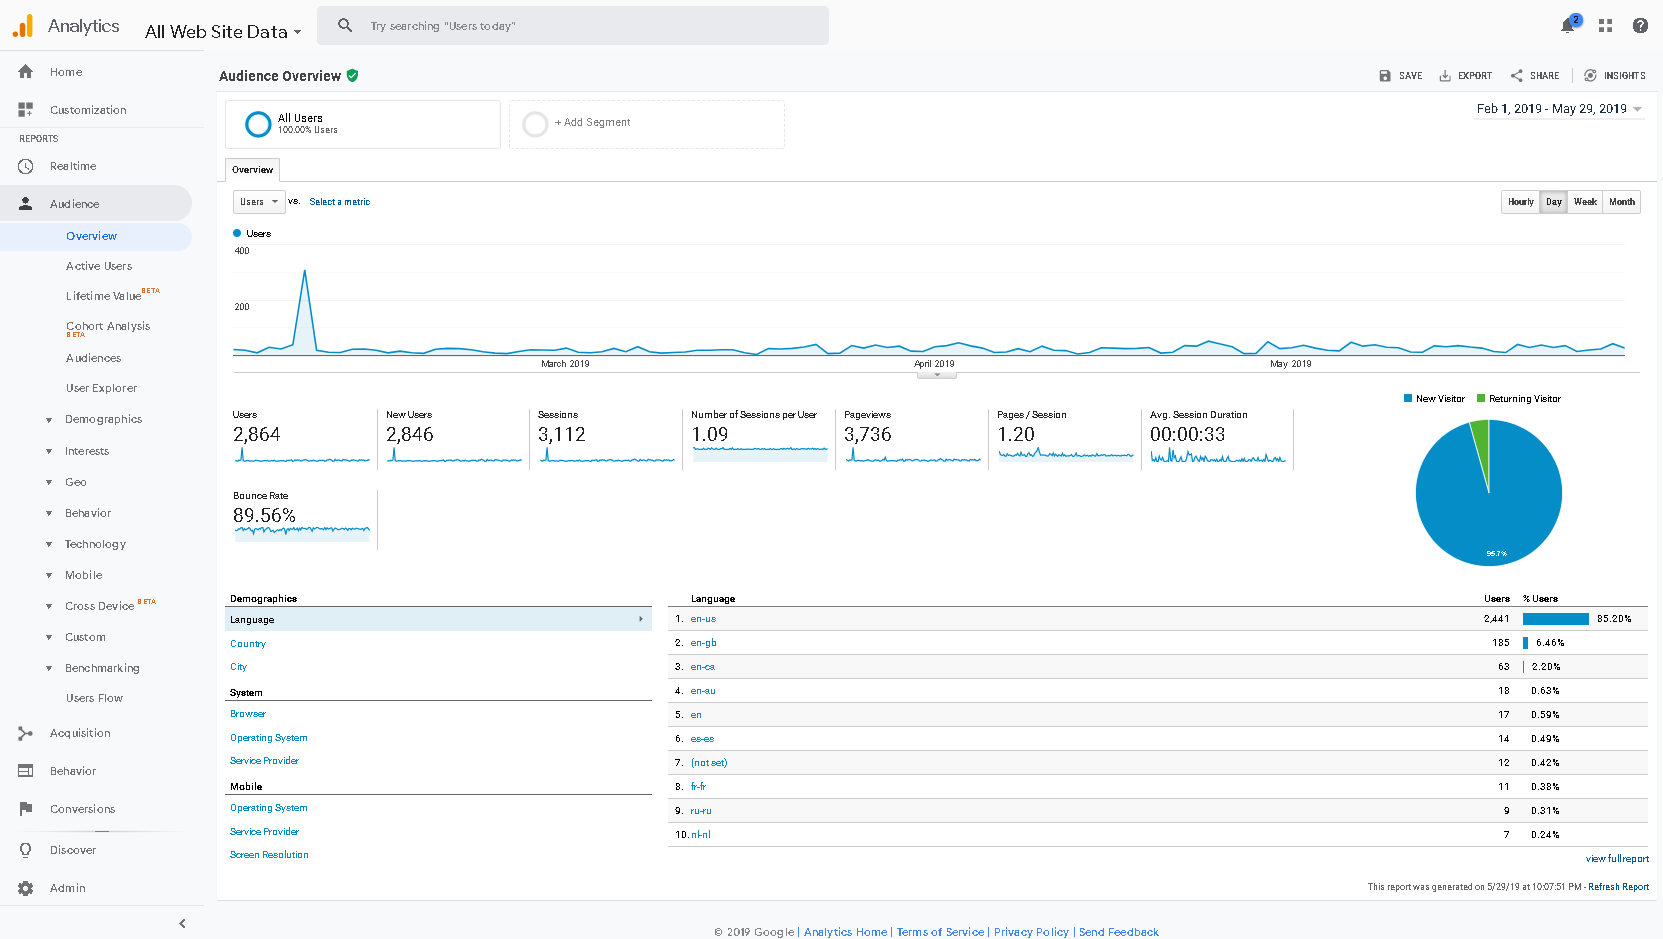The width and height of the screenshot is (1663, 939).
Task: Select the Demographics item in the sidebar
Action: click(x=103, y=419)
